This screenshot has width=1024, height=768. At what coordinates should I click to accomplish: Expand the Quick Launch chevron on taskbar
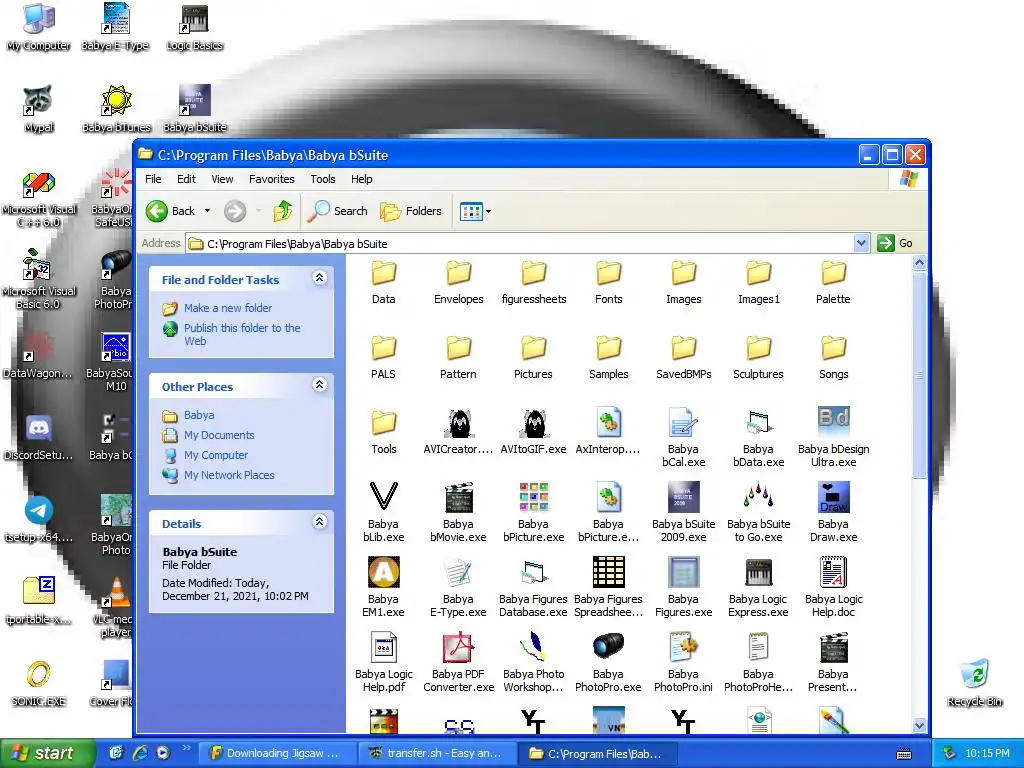tap(186, 748)
